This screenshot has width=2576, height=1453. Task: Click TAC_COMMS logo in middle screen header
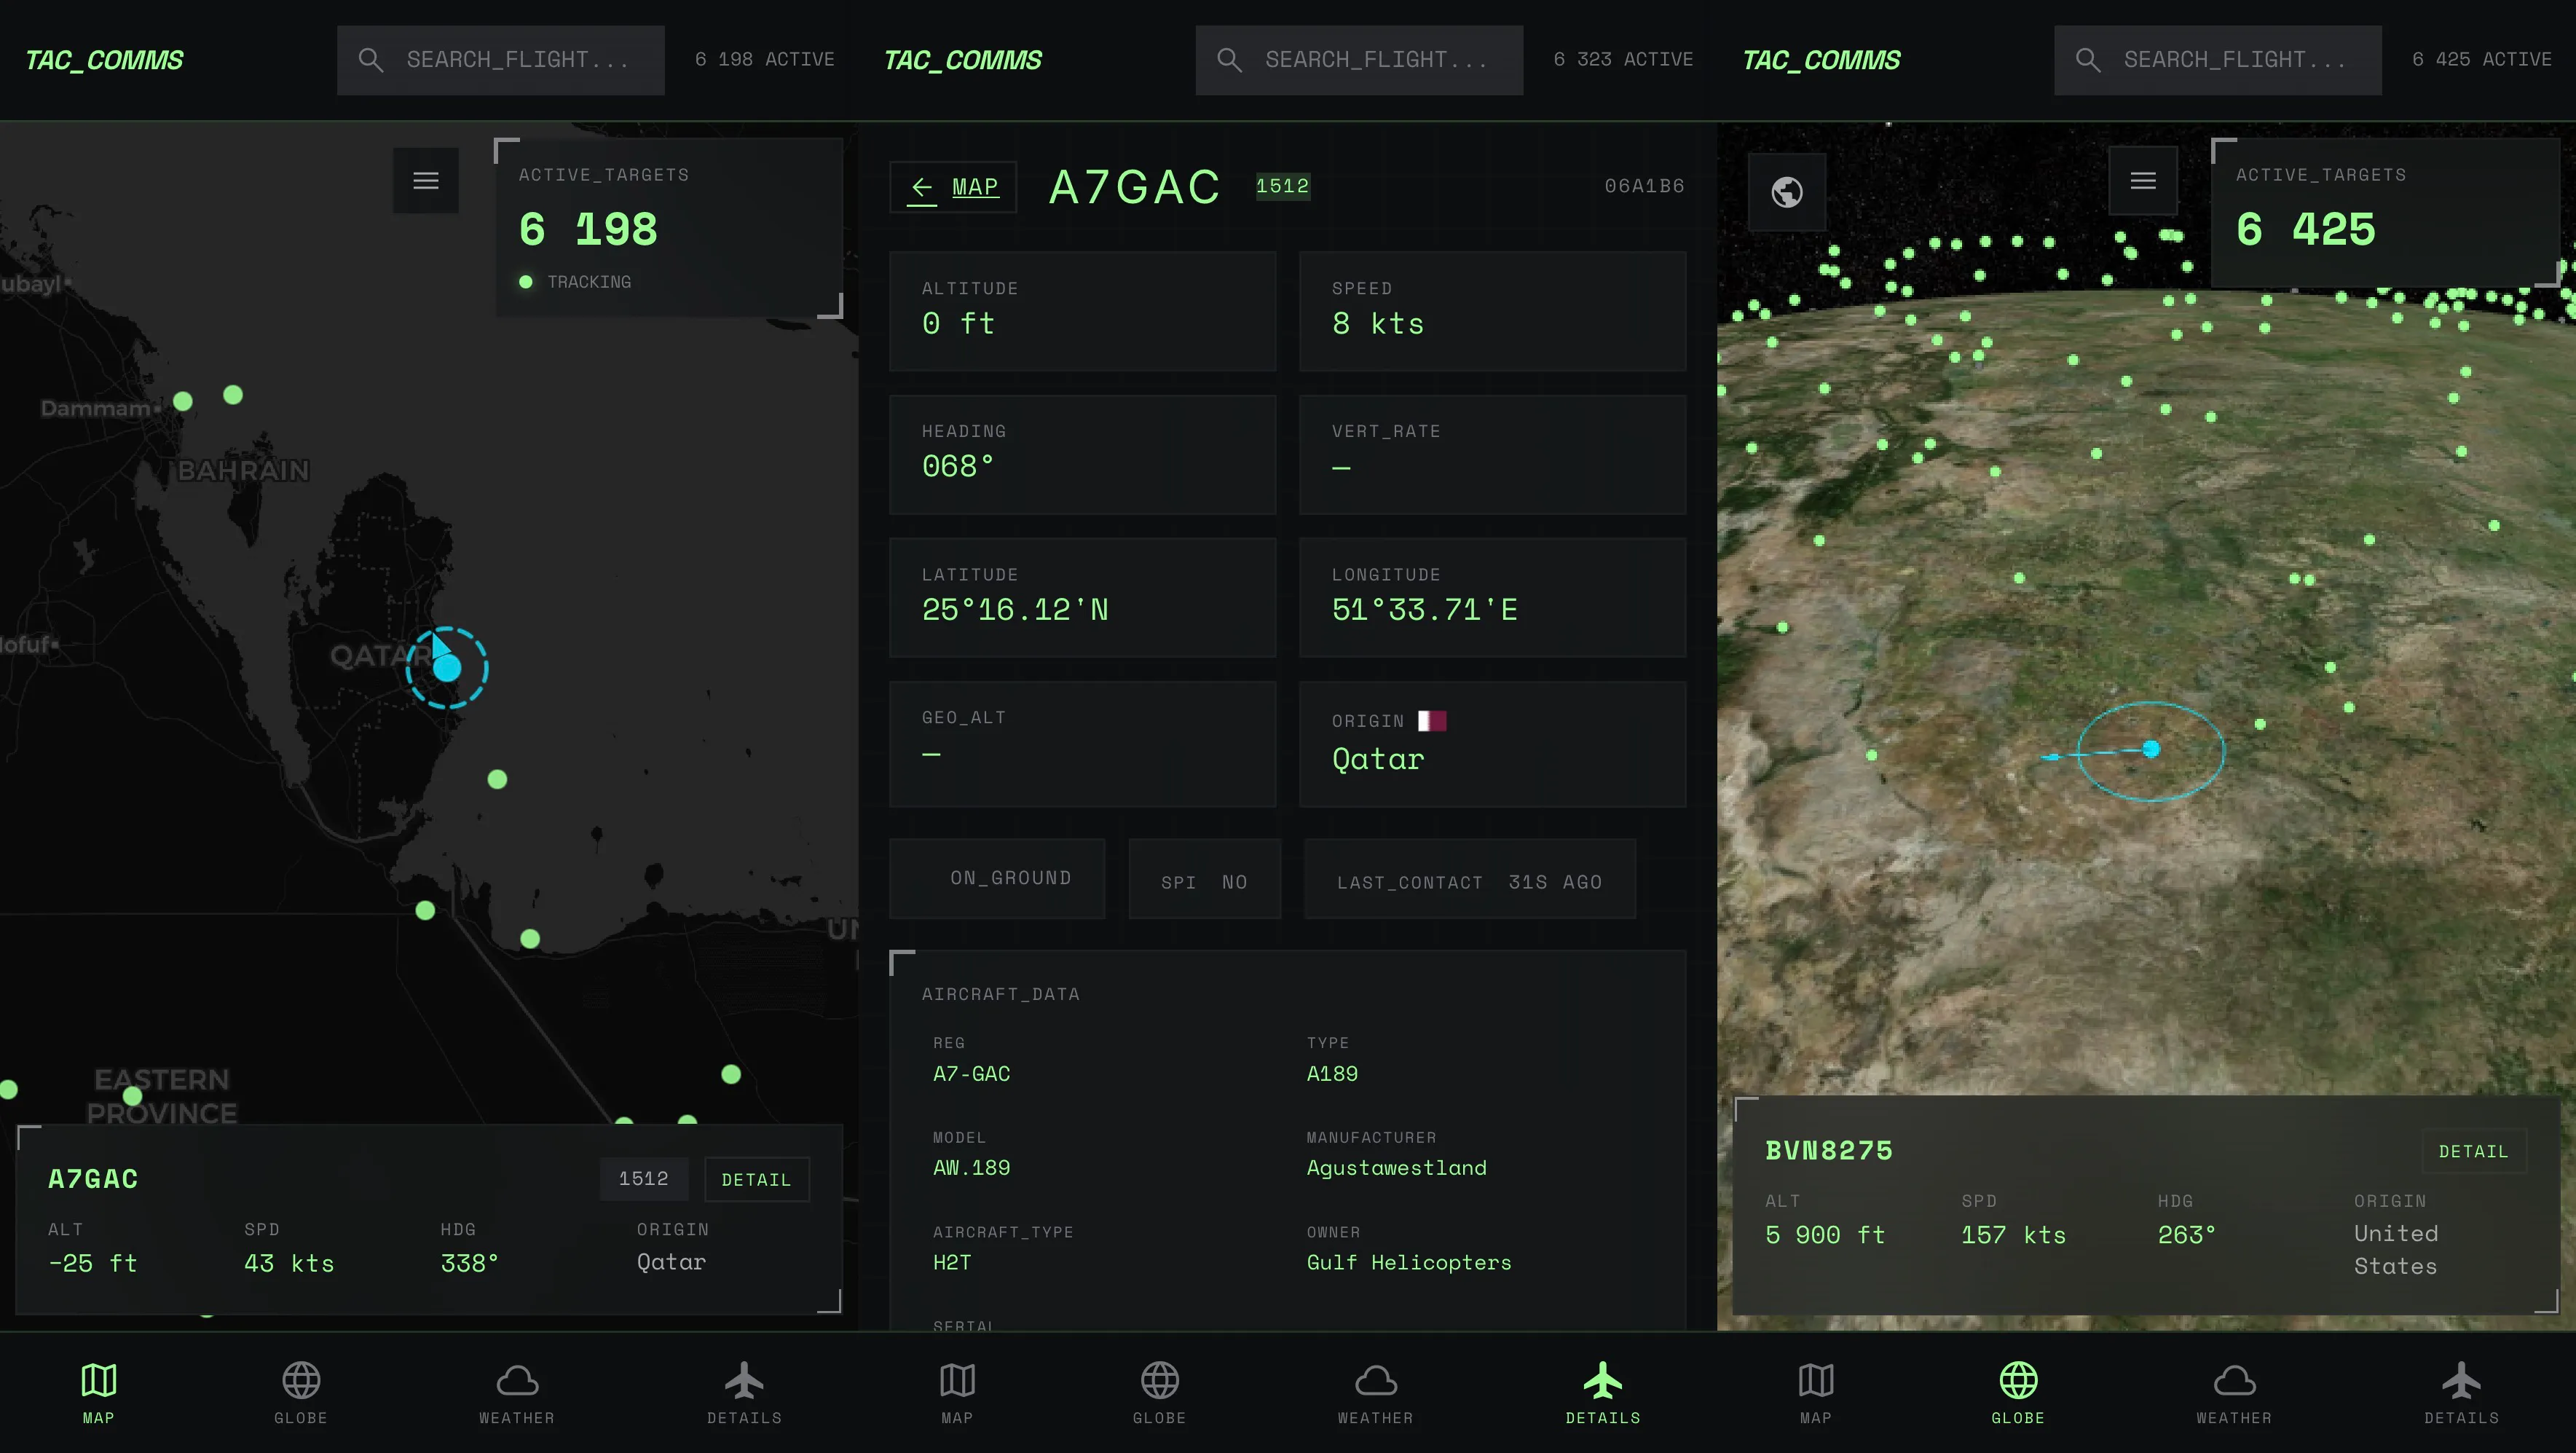tap(963, 60)
